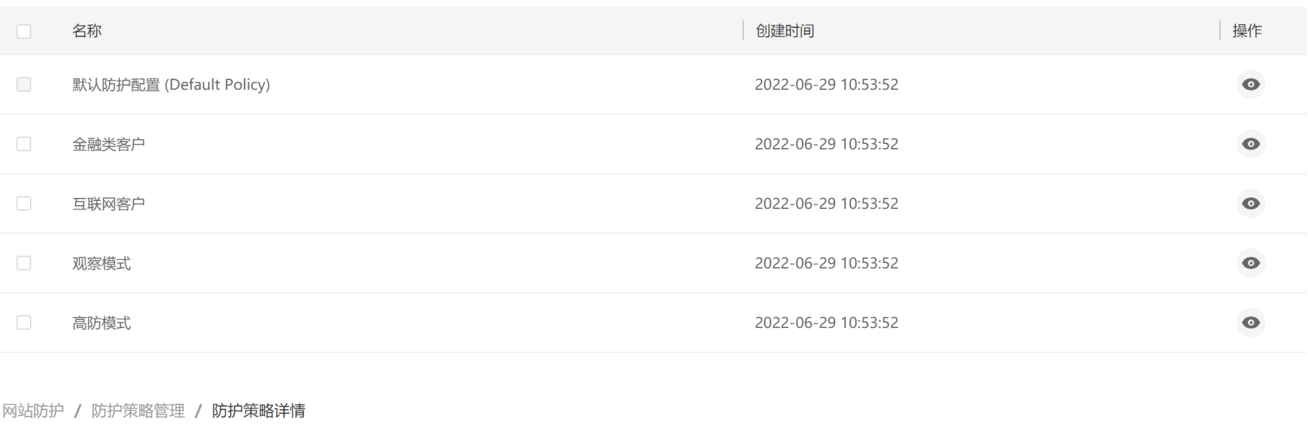The height and width of the screenshot is (434, 1308).
Task: View details of 金融类客户 via eye icon
Action: click(1250, 144)
